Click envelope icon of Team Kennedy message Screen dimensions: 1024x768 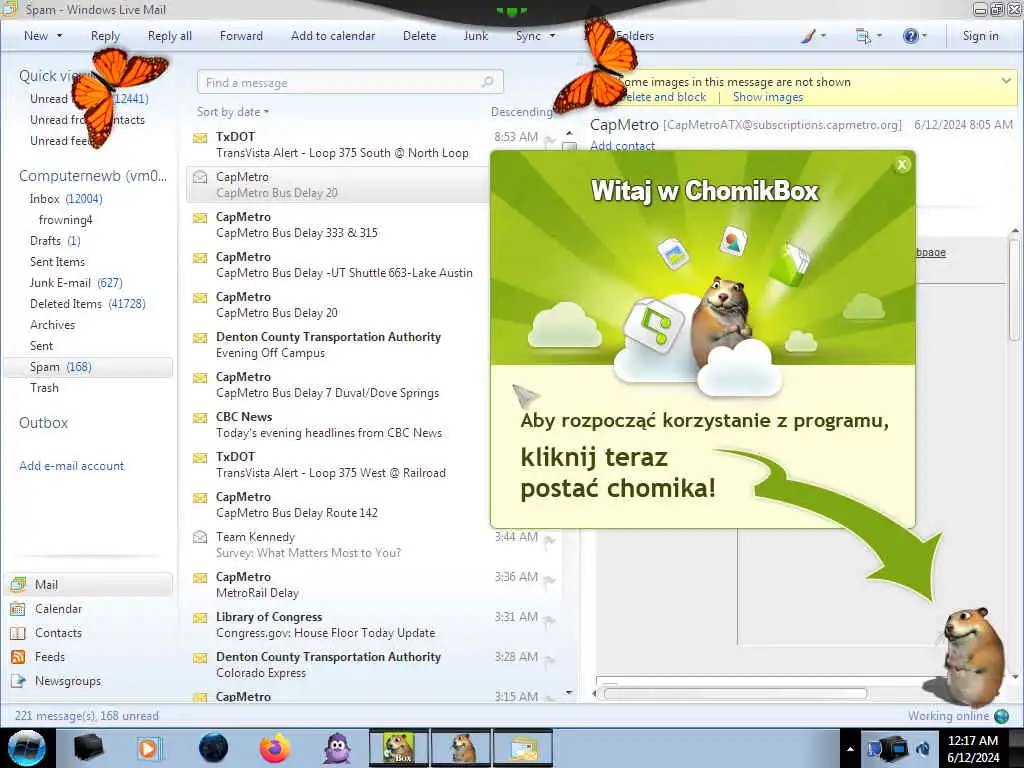click(x=200, y=537)
